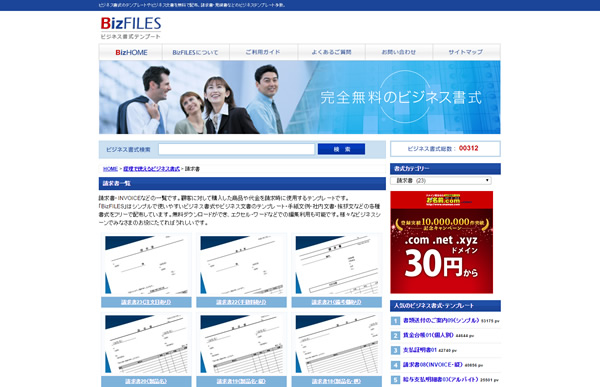Viewport: 600px width, 387px height.
Task: Click the 請求書21 title link
Action: pos(336,302)
